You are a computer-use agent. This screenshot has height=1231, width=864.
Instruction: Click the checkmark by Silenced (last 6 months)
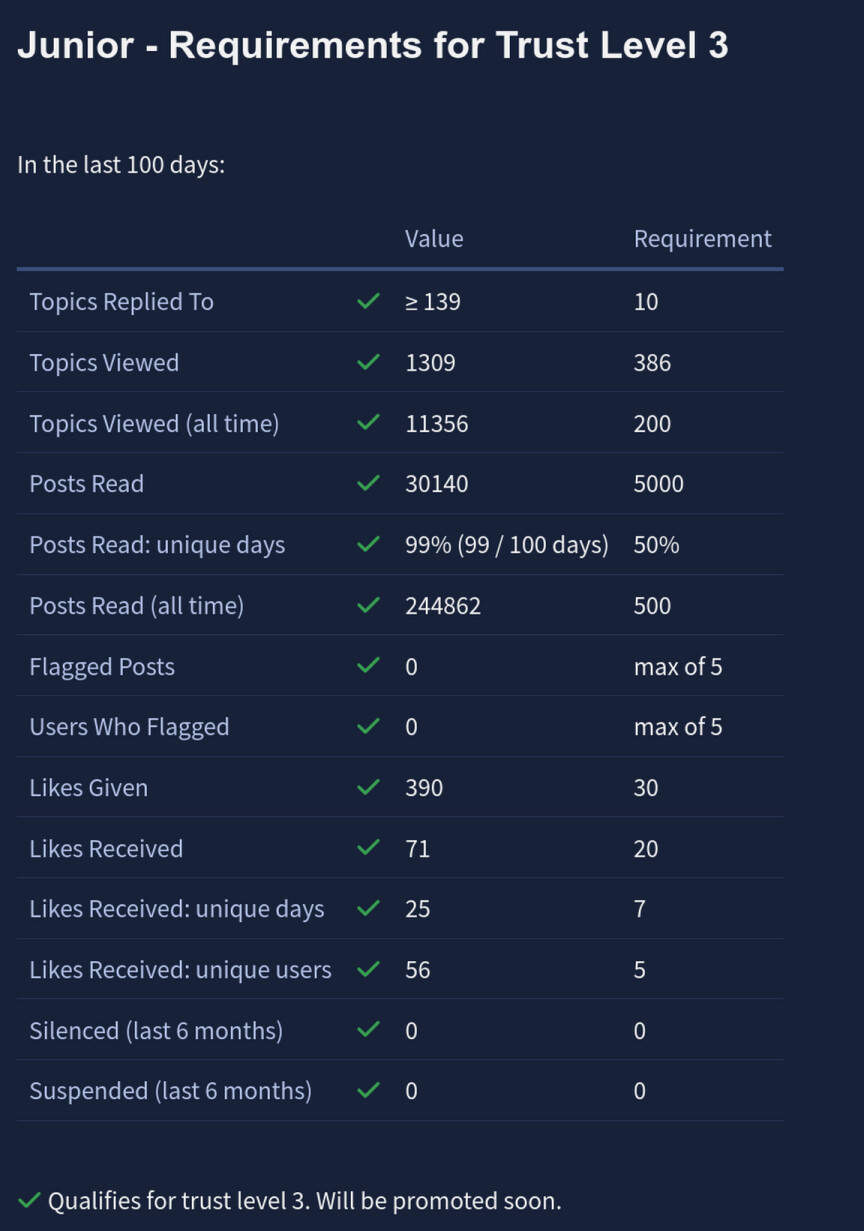(x=369, y=1030)
